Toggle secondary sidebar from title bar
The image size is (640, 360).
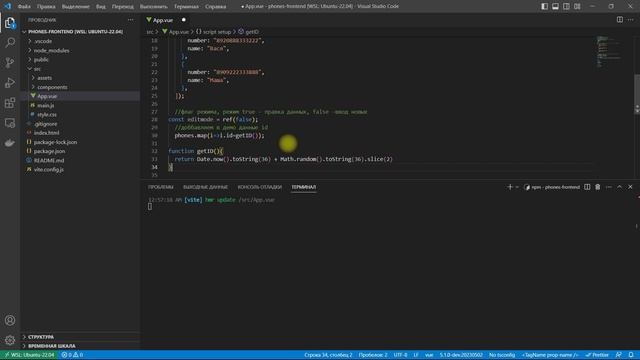(x=566, y=6)
